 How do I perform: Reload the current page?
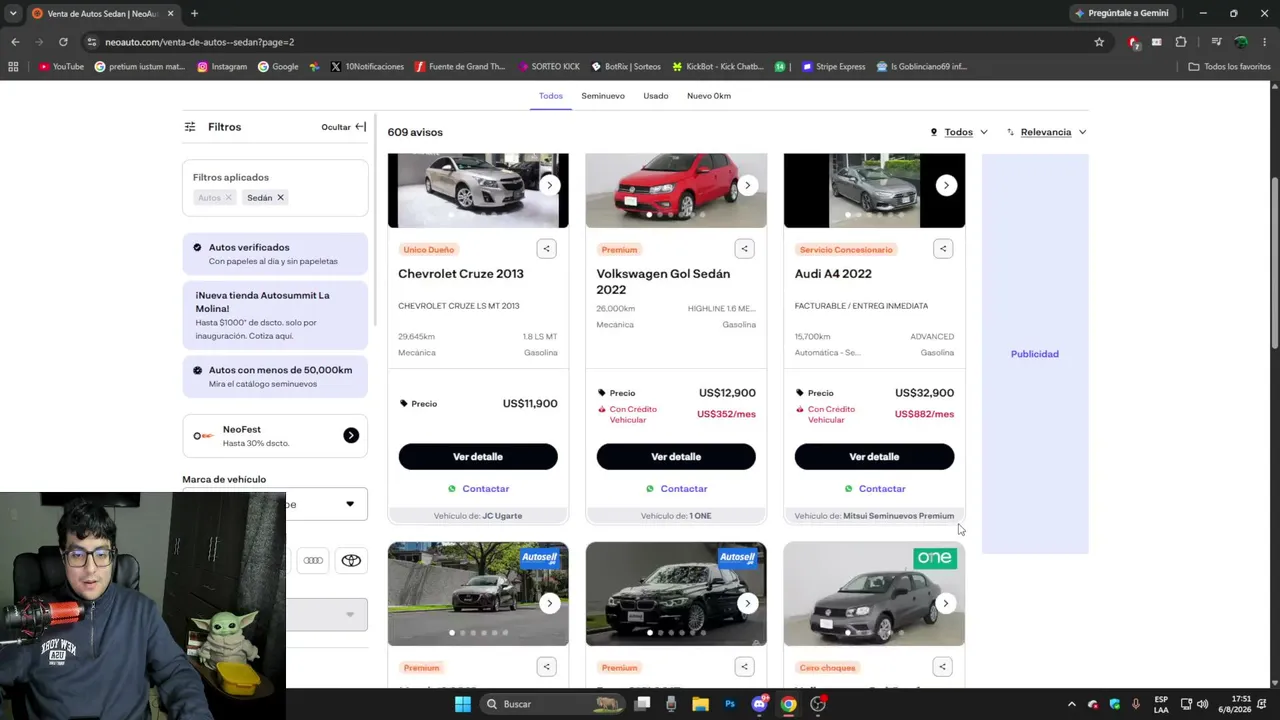tap(63, 42)
